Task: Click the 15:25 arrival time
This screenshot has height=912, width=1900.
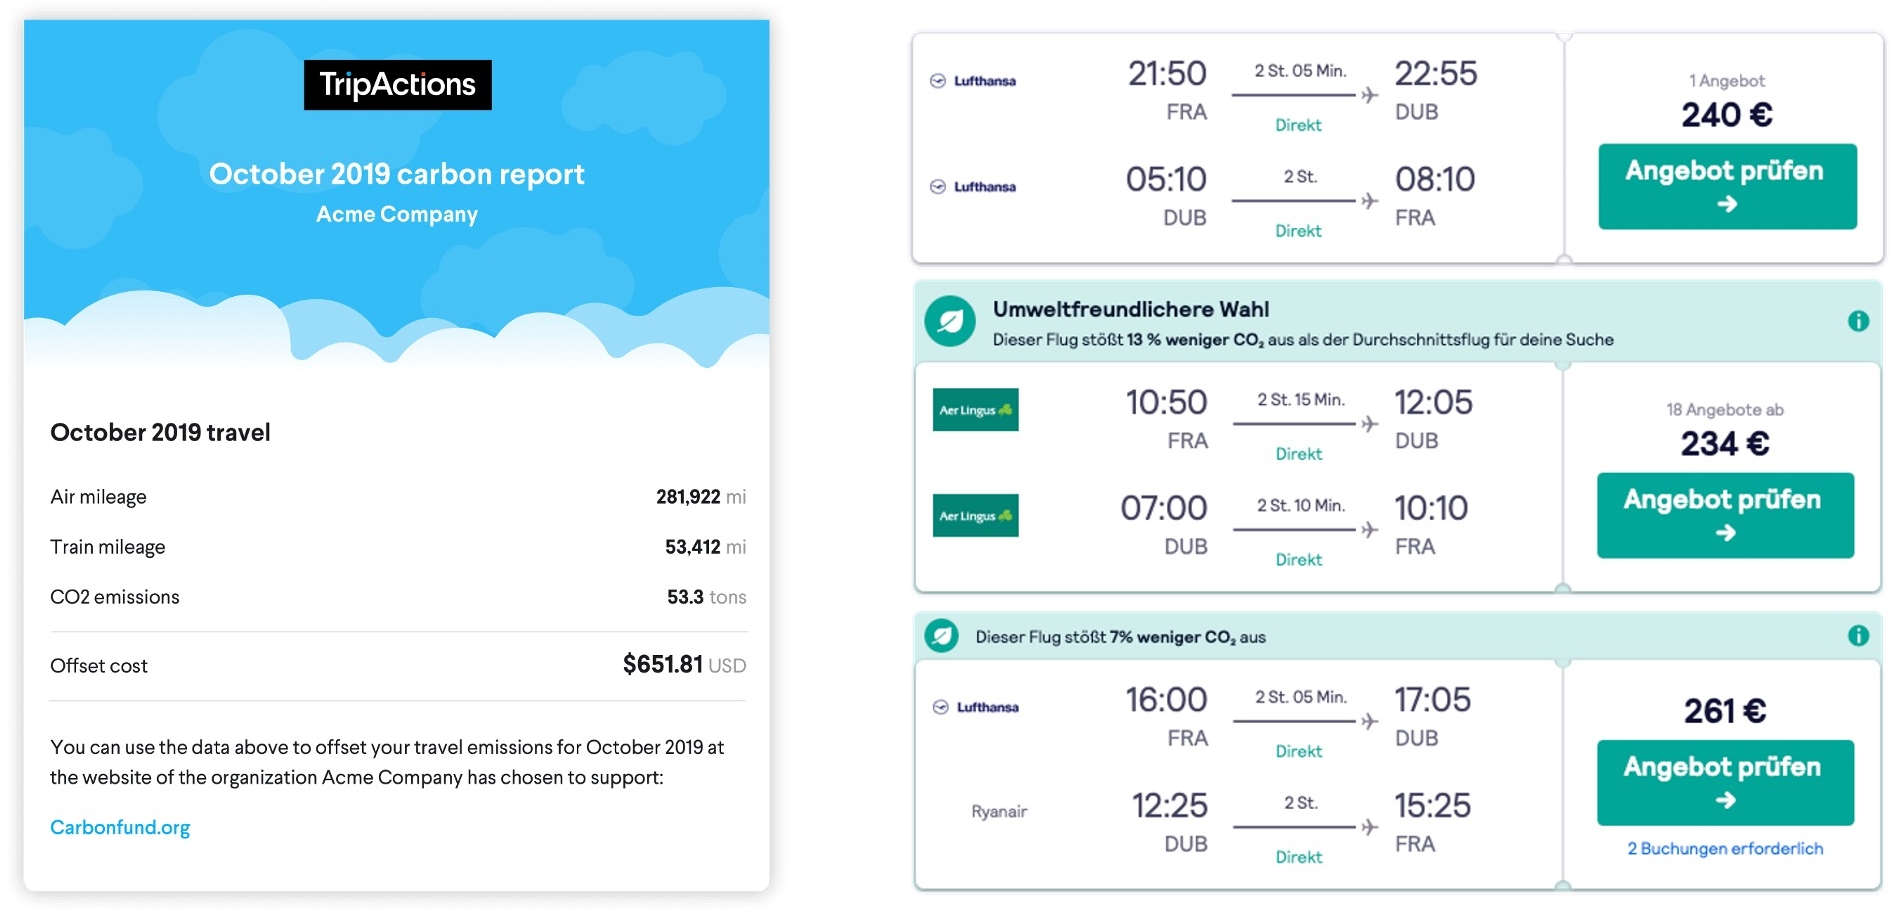Action: click(1433, 806)
